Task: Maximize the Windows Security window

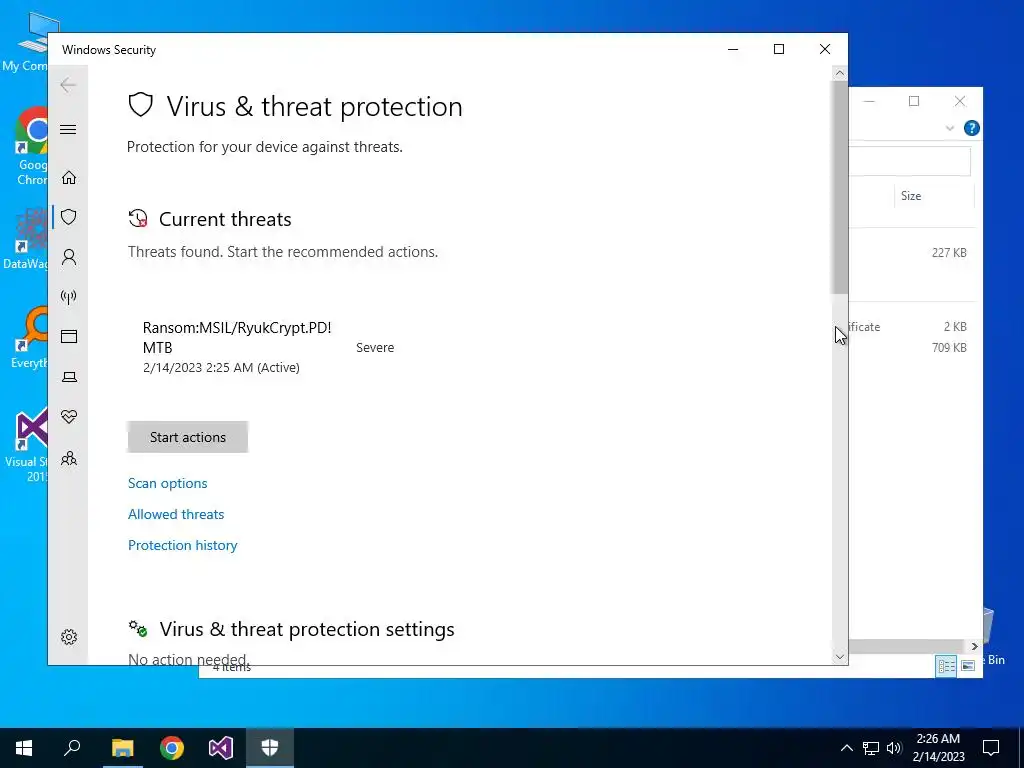Action: [x=778, y=50]
